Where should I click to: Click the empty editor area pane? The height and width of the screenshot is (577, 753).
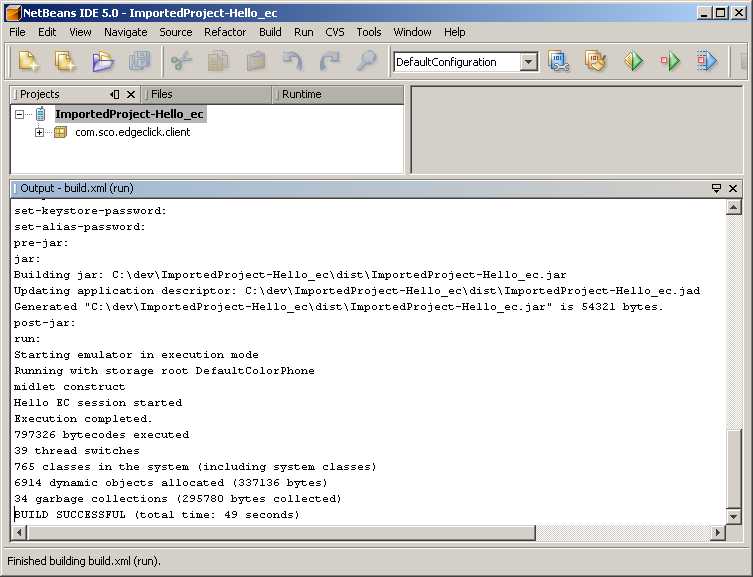coord(577,130)
